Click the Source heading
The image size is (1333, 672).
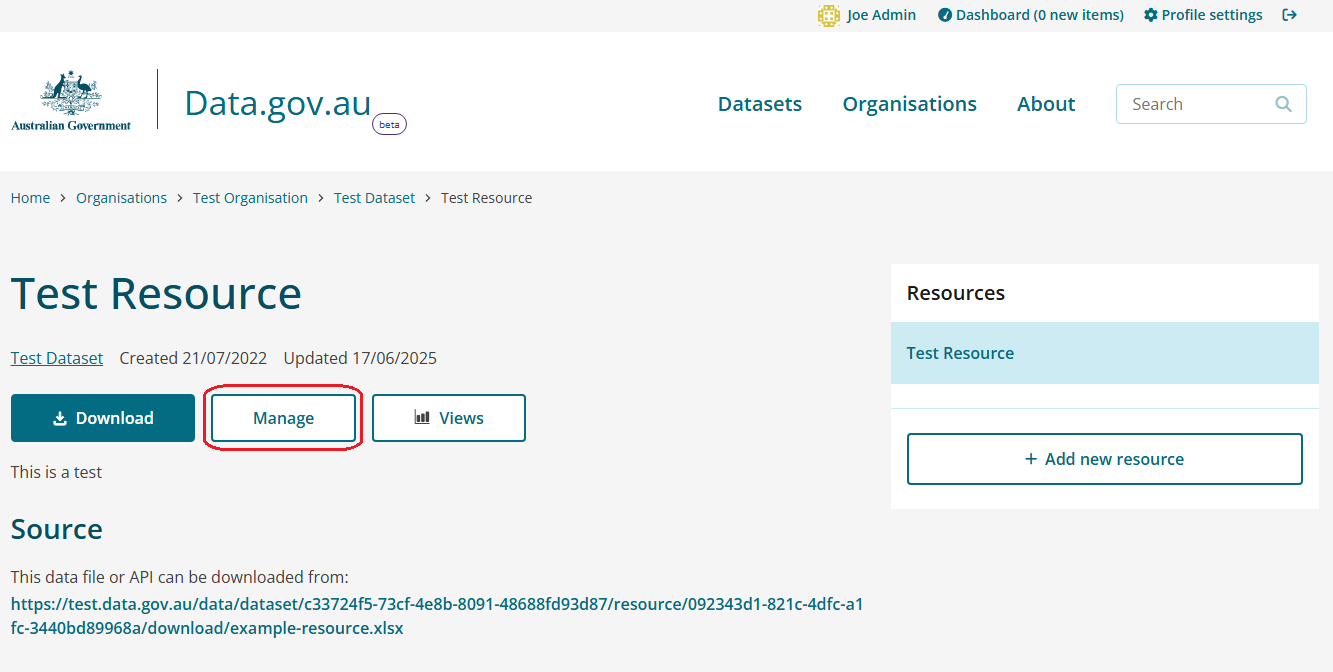57,529
